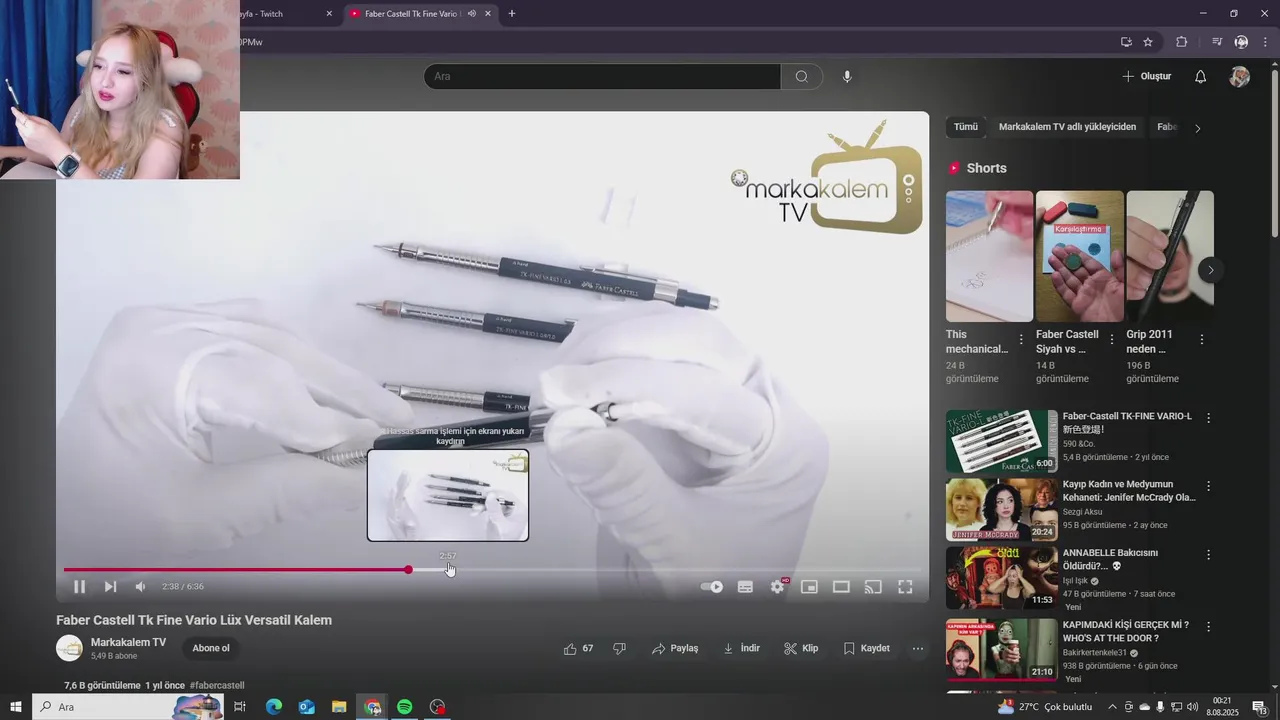Toggle subtitles/closed captions in the player
This screenshot has height=720, width=1280.
pos(745,587)
